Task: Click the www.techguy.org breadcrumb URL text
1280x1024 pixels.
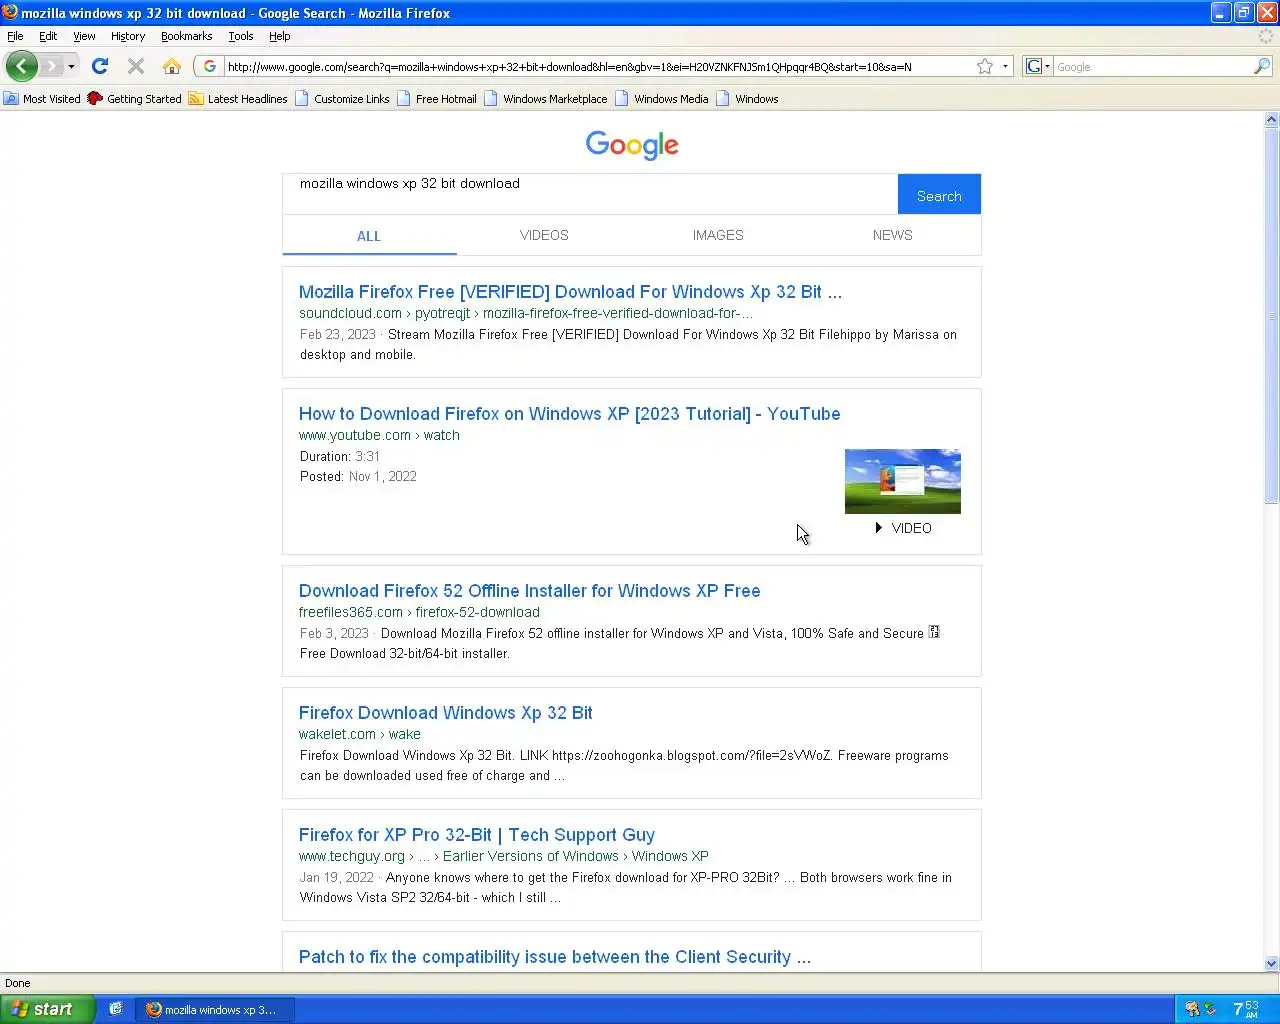Action: (x=503, y=856)
